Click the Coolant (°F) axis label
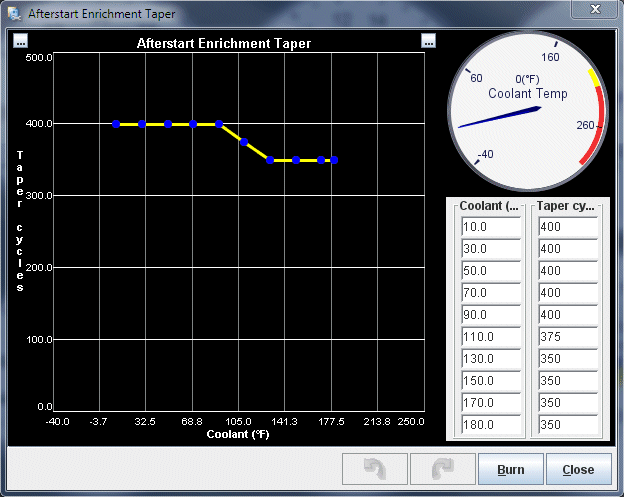 (x=238, y=434)
